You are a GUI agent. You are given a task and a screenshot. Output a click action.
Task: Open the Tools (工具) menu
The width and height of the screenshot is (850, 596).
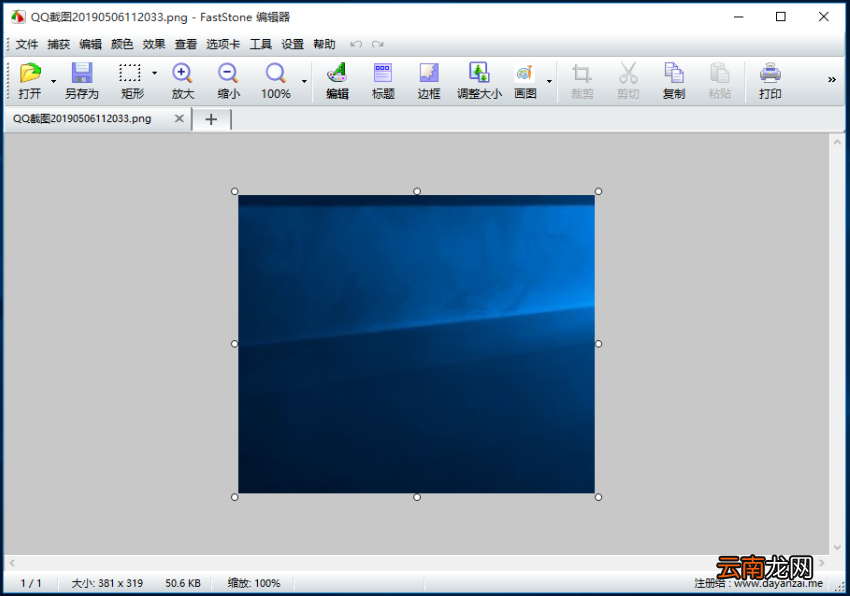[x=260, y=44]
